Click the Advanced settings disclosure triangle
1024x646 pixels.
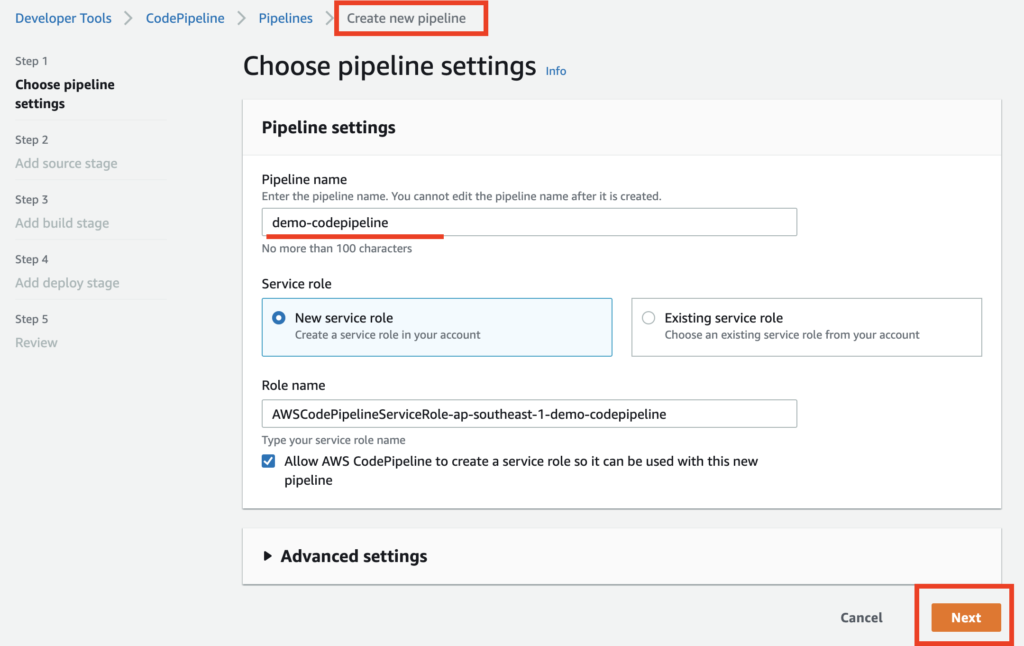pyautogui.click(x=268, y=556)
